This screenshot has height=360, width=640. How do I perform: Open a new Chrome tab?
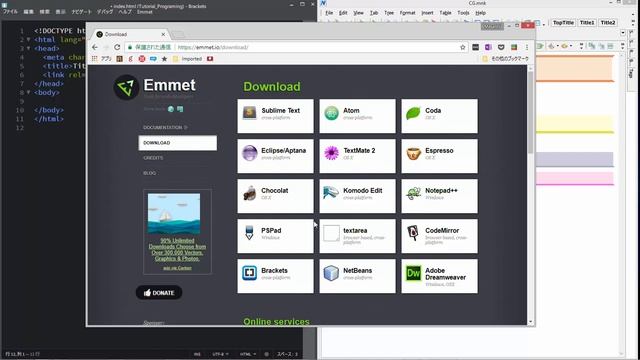pos(178,34)
